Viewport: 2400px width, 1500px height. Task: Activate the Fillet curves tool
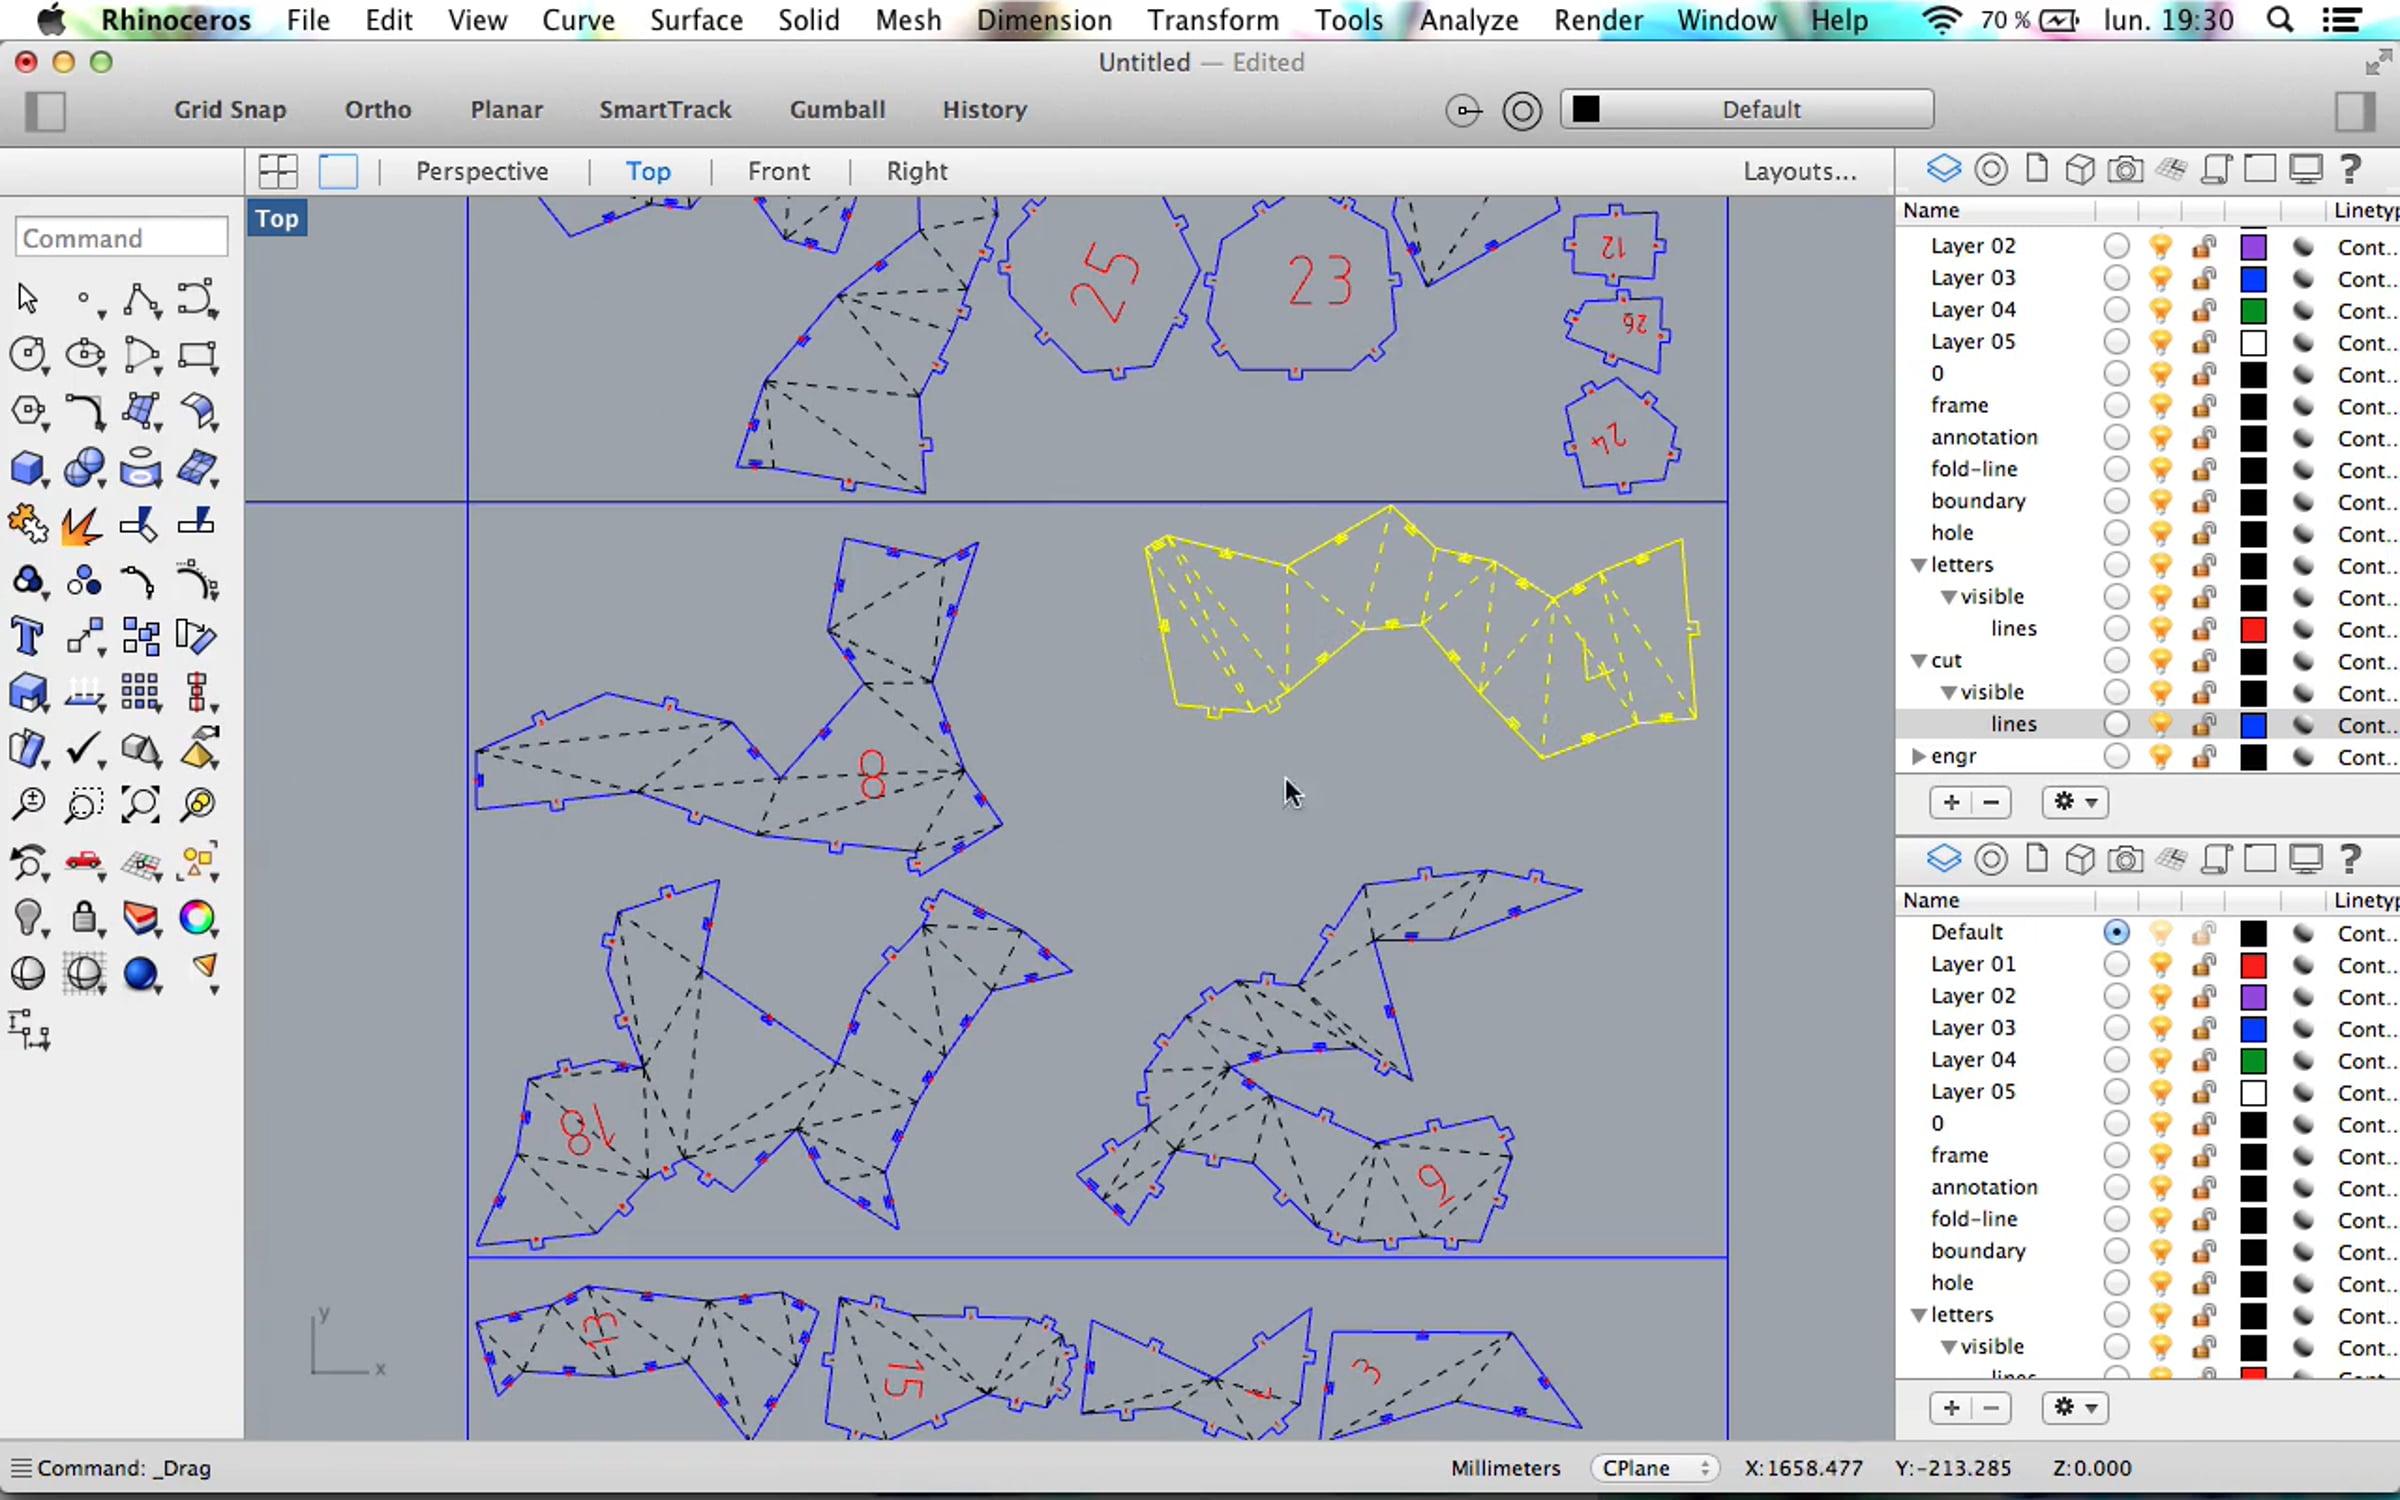(x=85, y=410)
